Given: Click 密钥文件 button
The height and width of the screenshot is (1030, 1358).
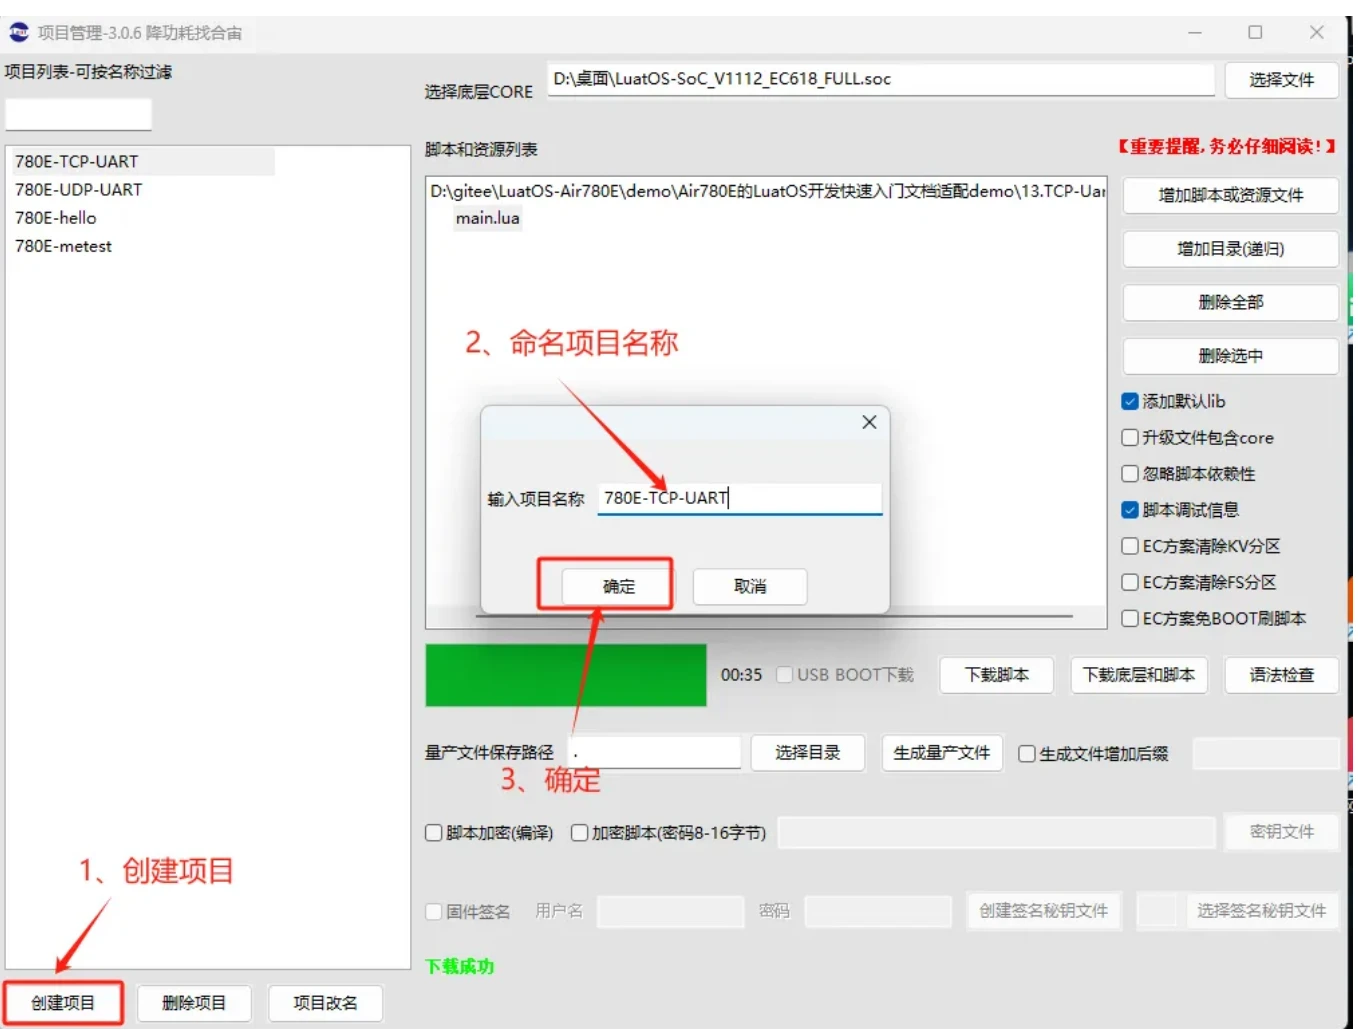Looking at the screenshot, I should 1281,832.
